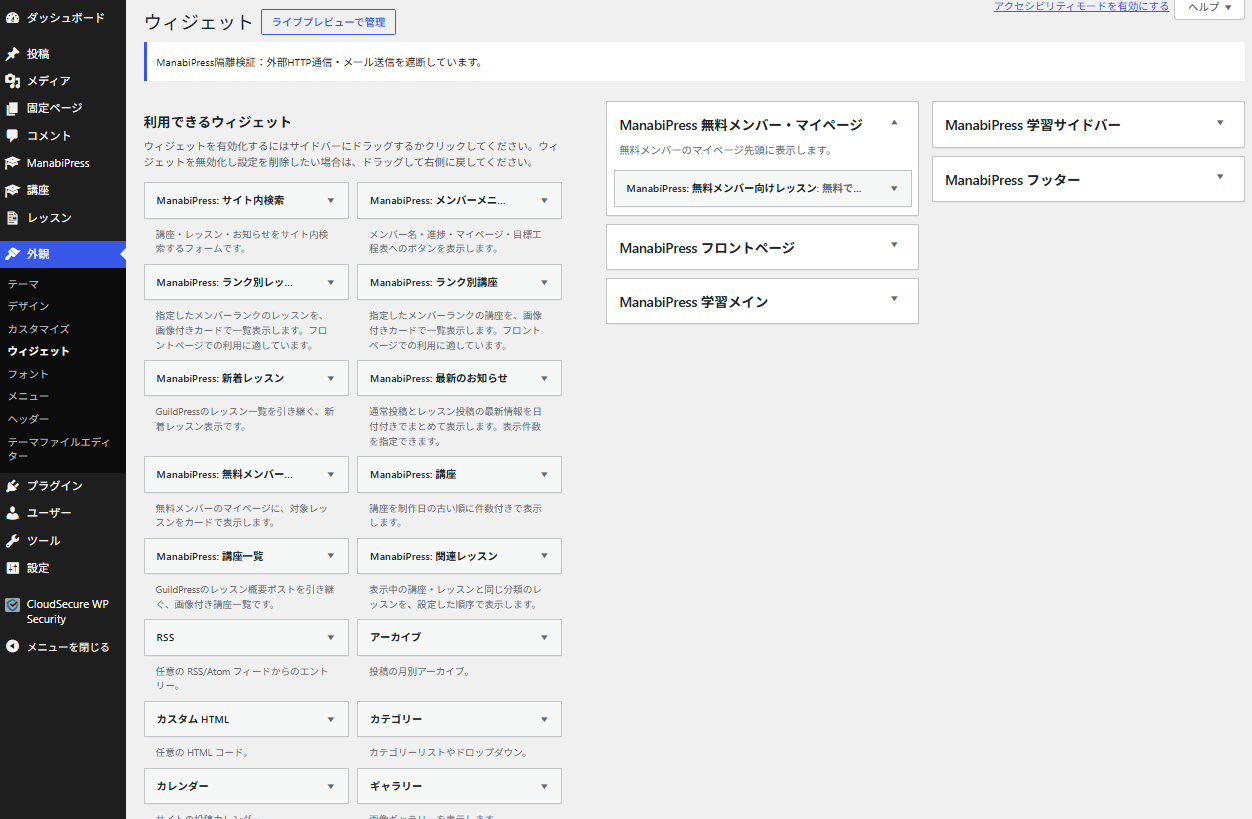
Task: Expand the 講座 widget arrow
Action: click(x=544, y=474)
